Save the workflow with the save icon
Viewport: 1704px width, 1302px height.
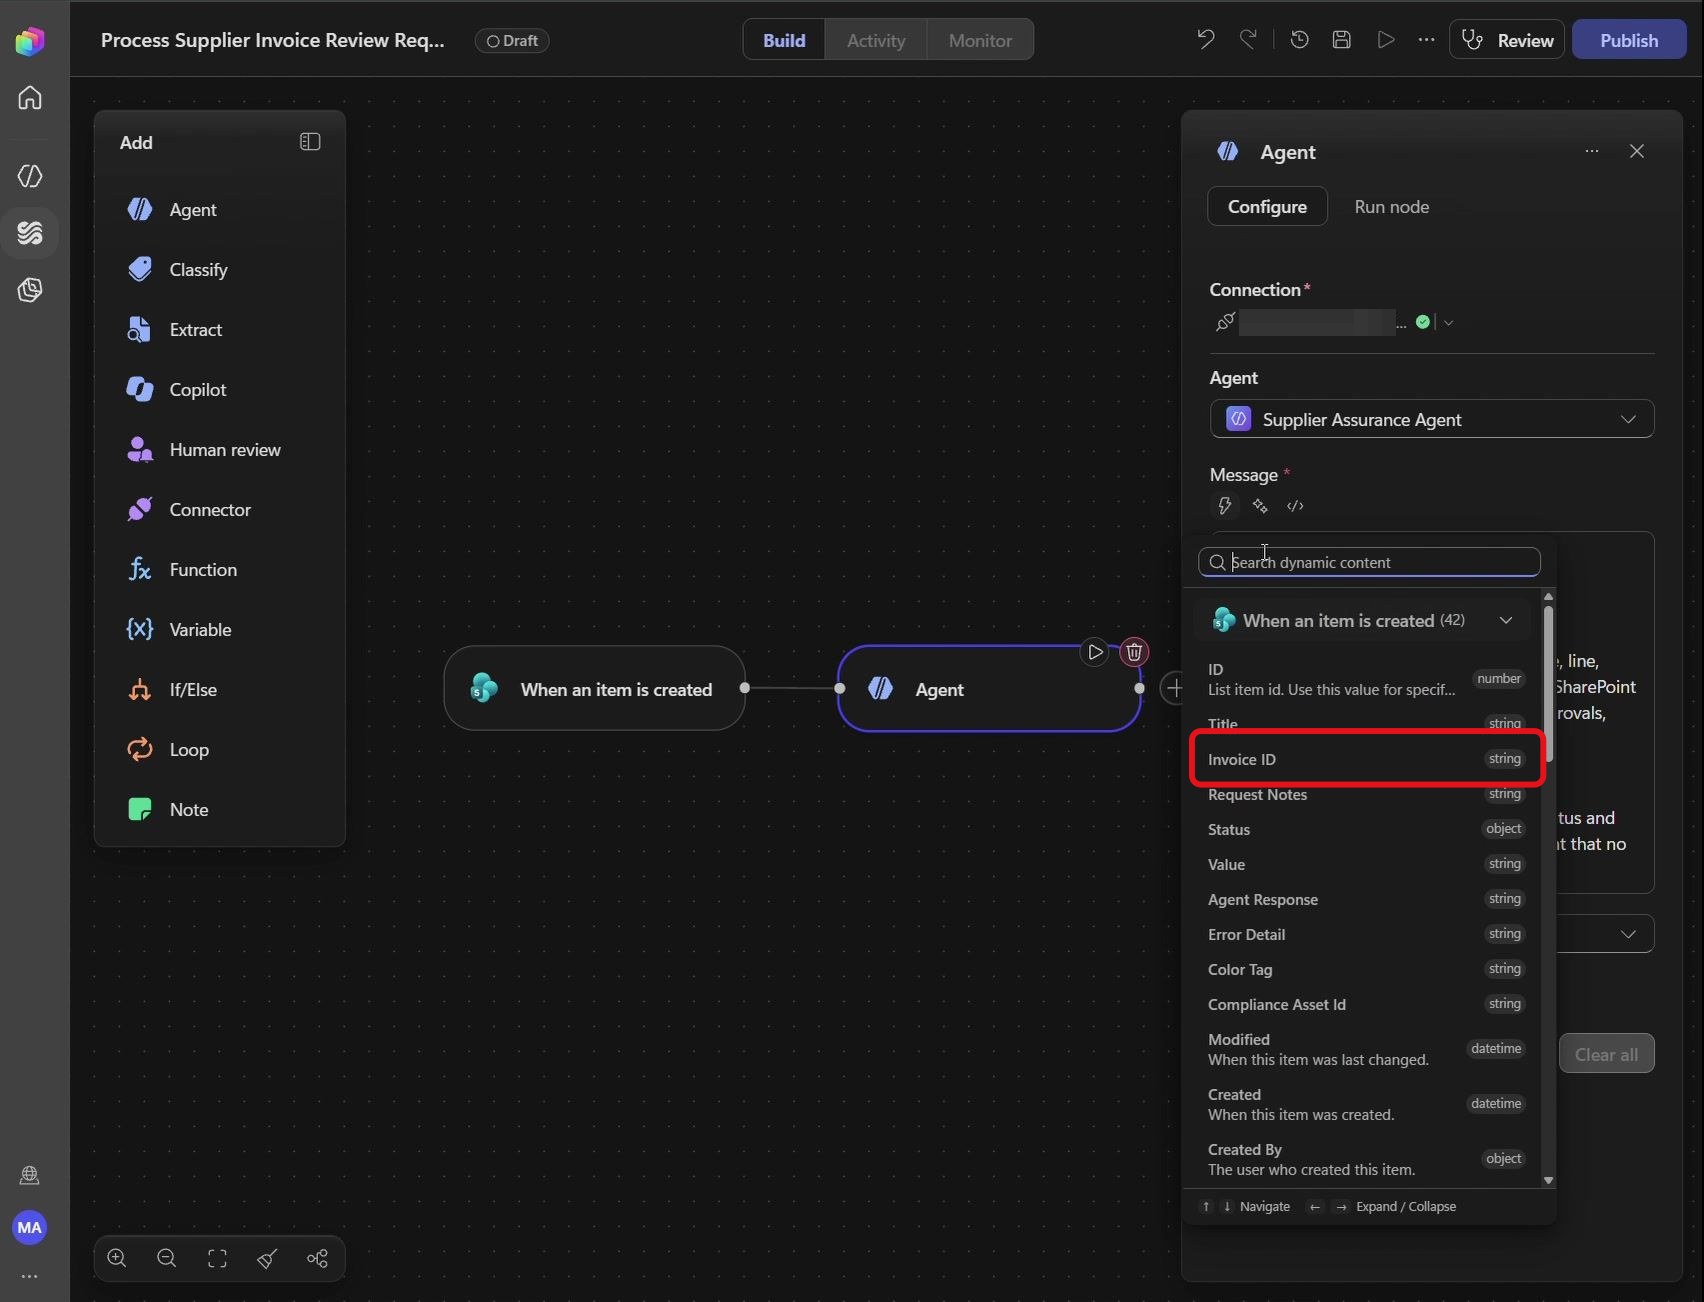pos(1342,40)
